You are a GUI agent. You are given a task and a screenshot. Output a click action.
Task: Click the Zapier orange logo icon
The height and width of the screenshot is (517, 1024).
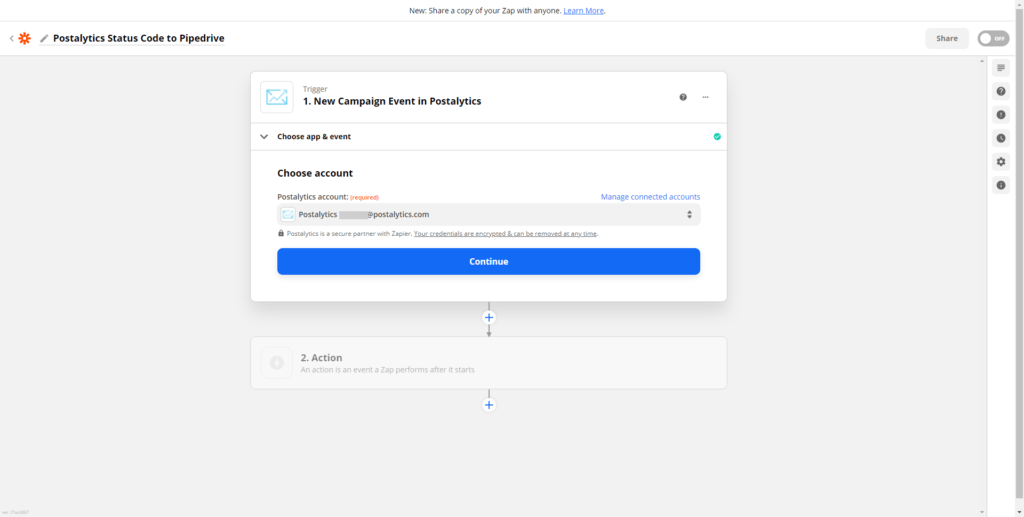[x=25, y=39]
